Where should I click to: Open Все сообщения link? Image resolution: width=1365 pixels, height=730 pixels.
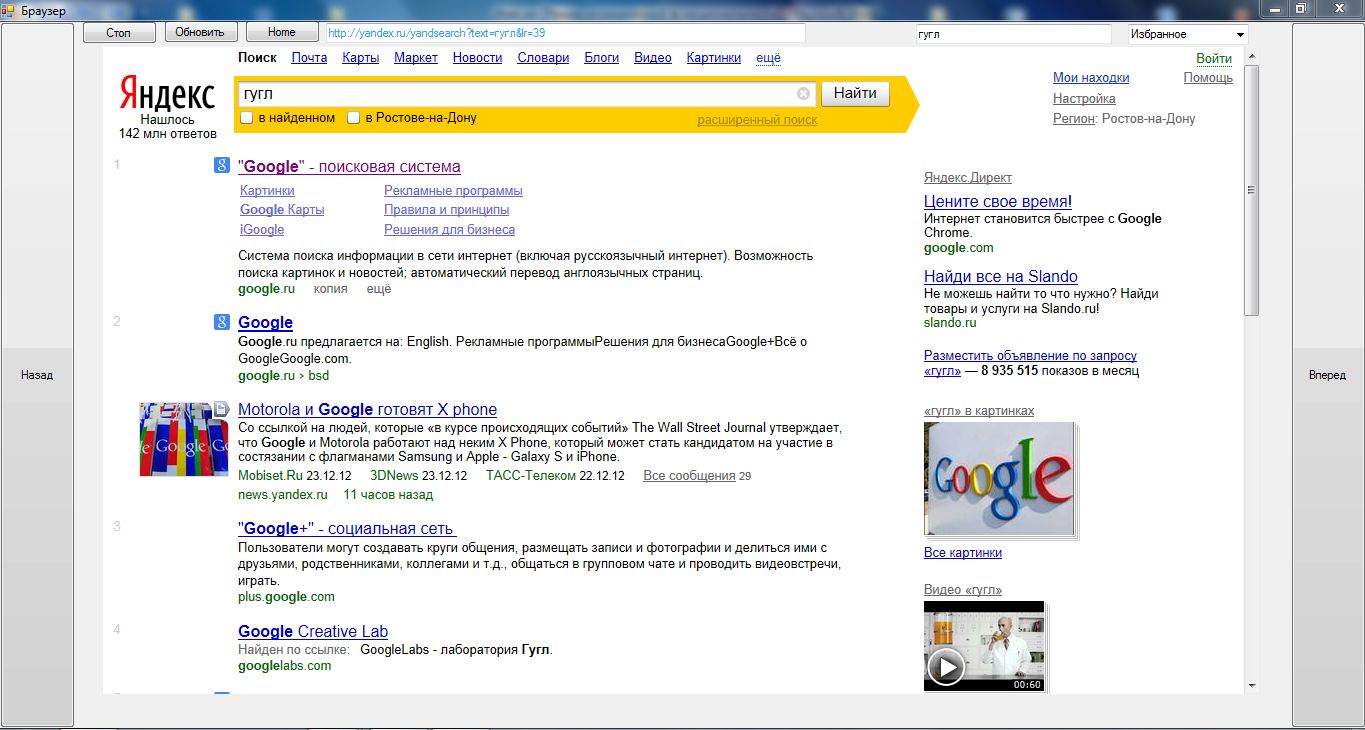[689, 476]
